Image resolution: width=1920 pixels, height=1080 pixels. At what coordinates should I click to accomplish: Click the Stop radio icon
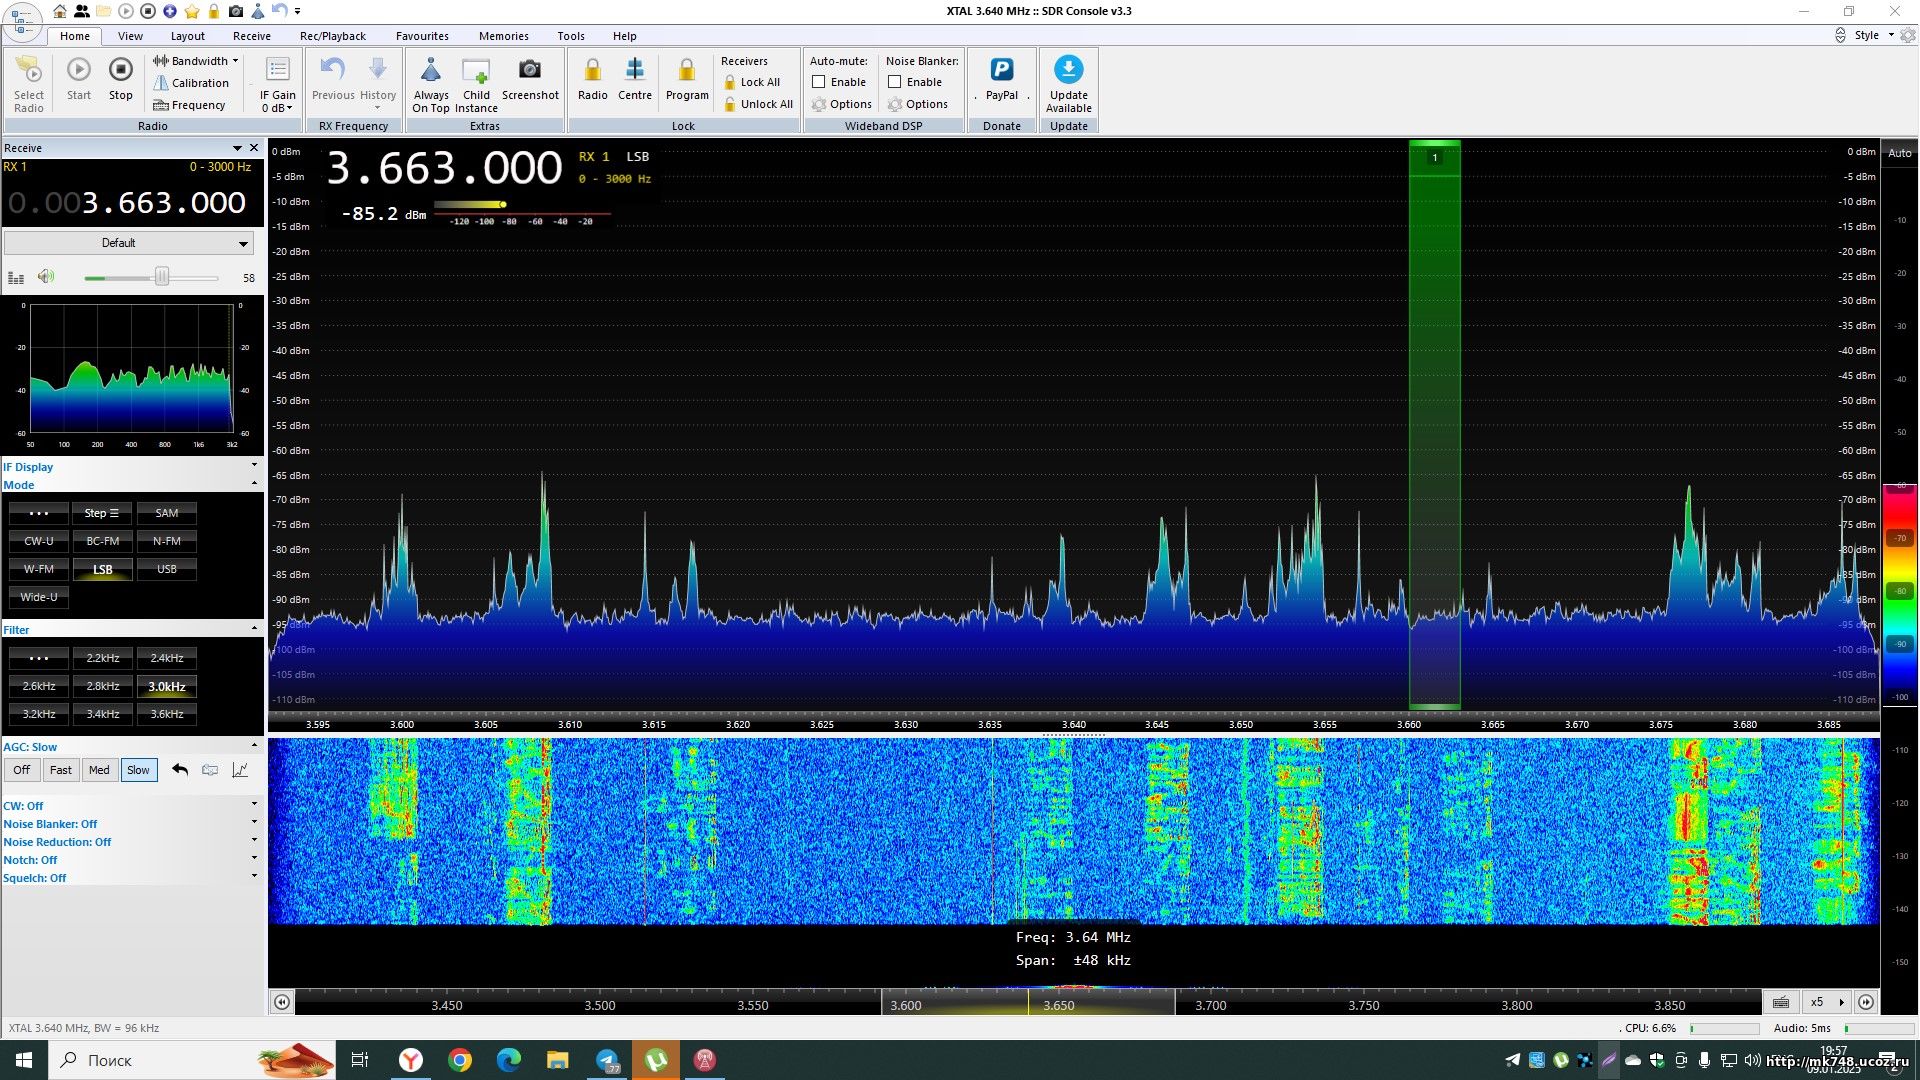click(120, 70)
